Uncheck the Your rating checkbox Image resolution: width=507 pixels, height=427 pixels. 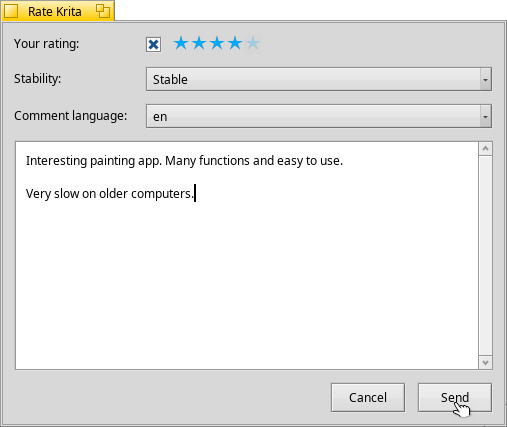[x=153, y=44]
